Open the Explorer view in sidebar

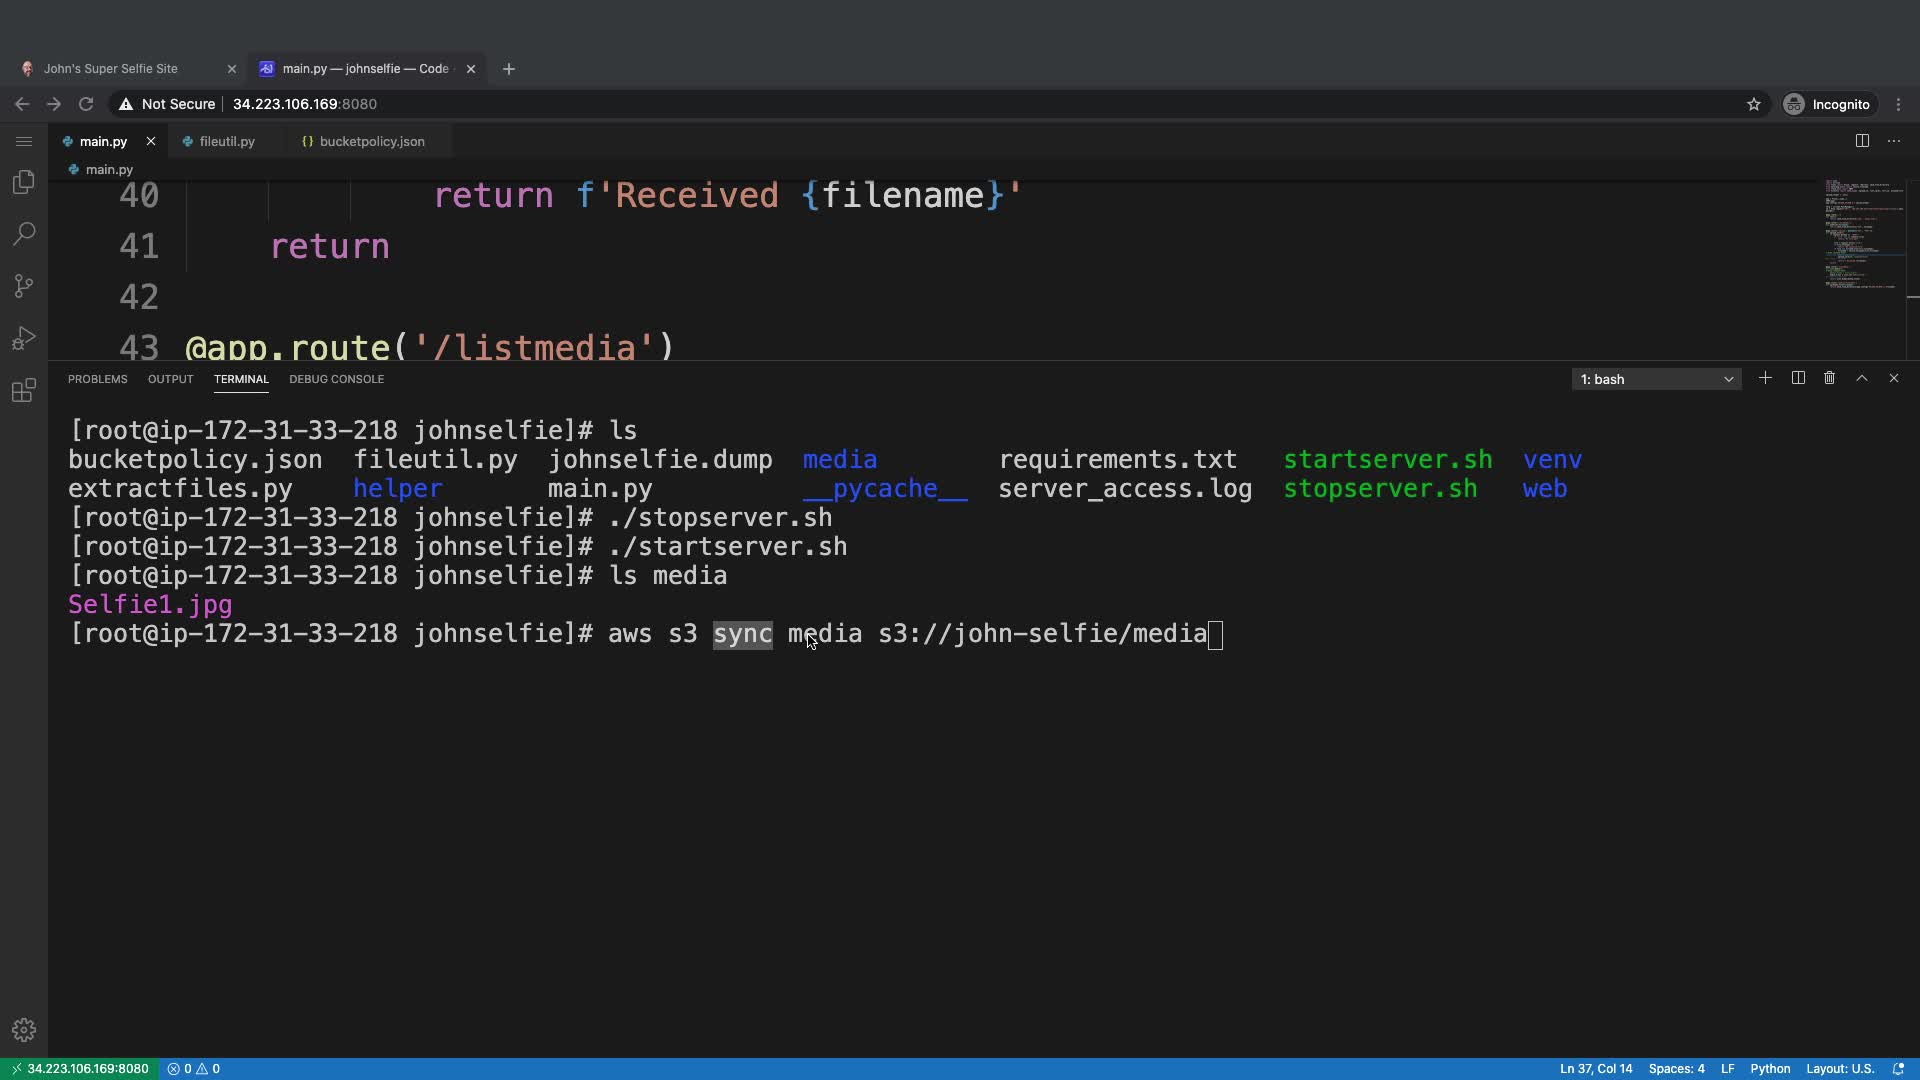pos(24,182)
